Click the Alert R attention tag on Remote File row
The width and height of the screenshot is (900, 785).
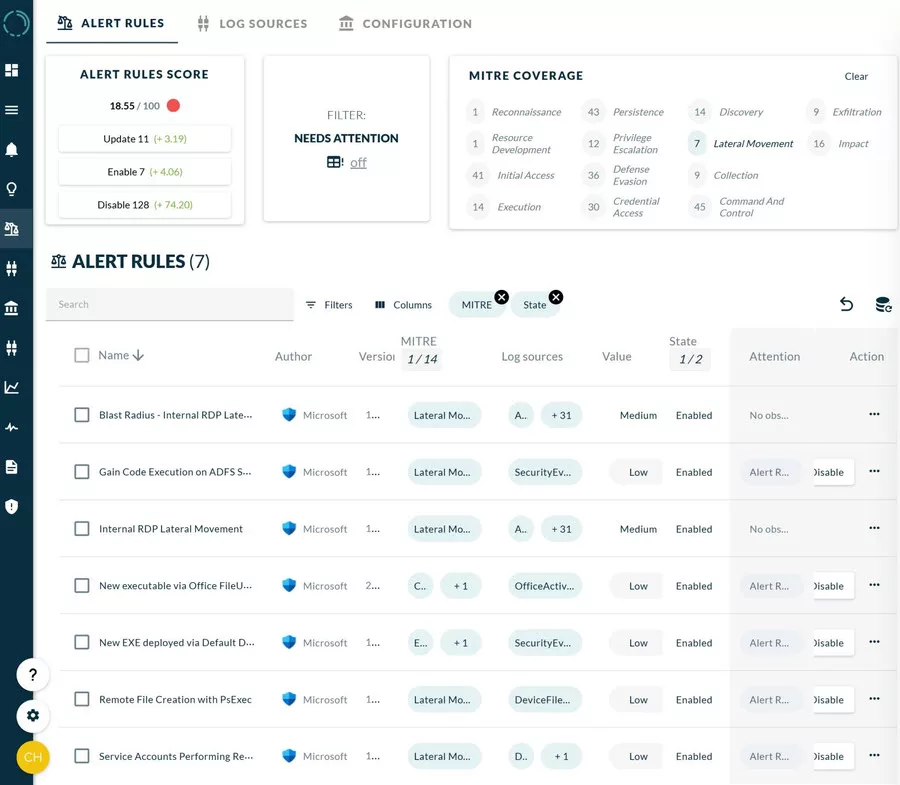769,699
